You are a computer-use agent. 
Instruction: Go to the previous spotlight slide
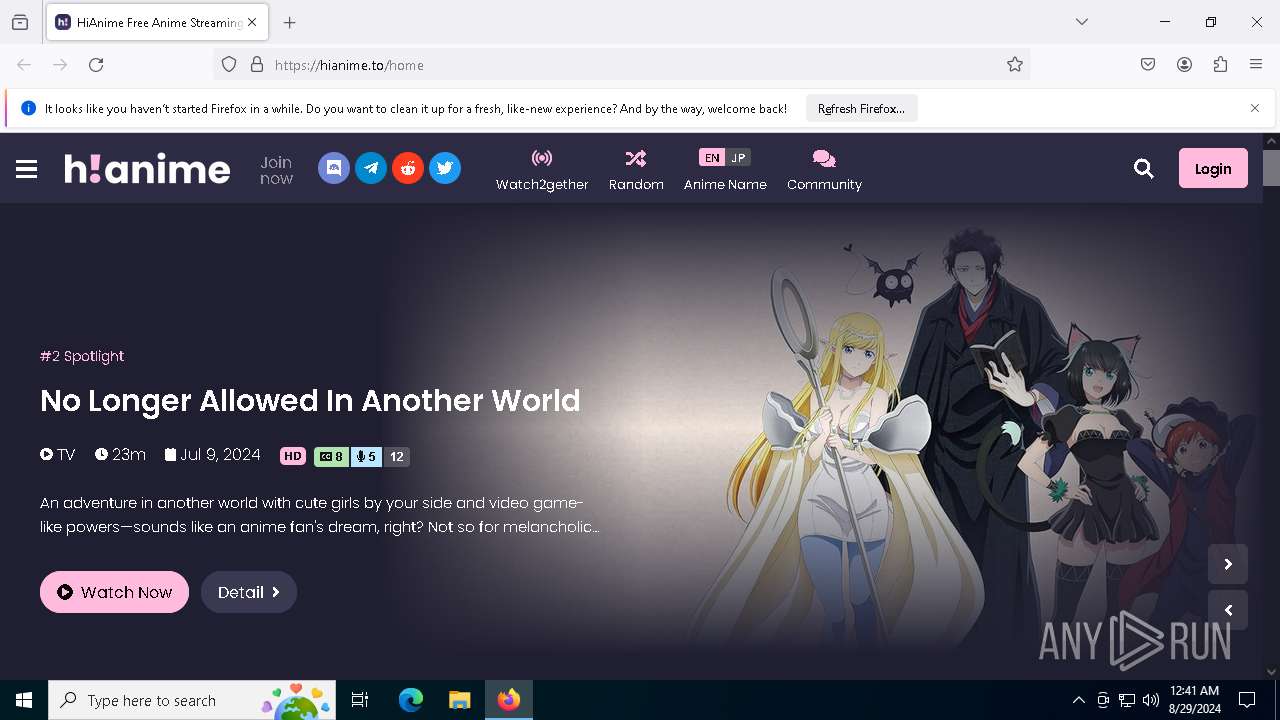pos(1228,610)
